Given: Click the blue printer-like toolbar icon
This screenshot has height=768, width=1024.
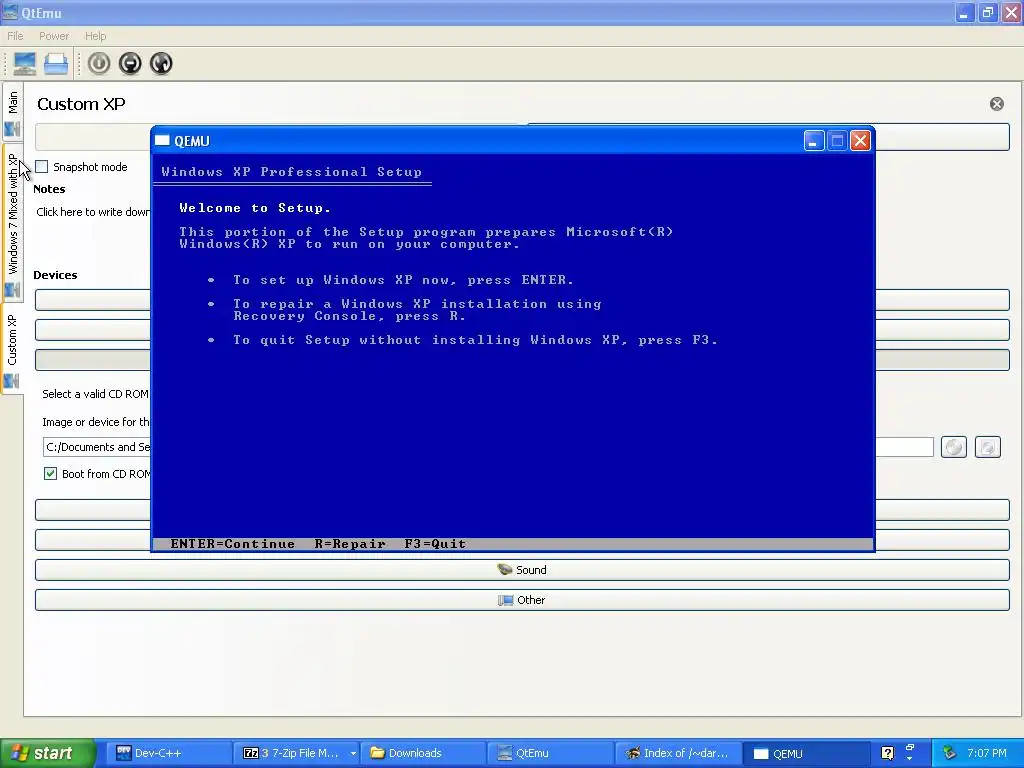Looking at the screenshot, I should click(x=56, y=63).
